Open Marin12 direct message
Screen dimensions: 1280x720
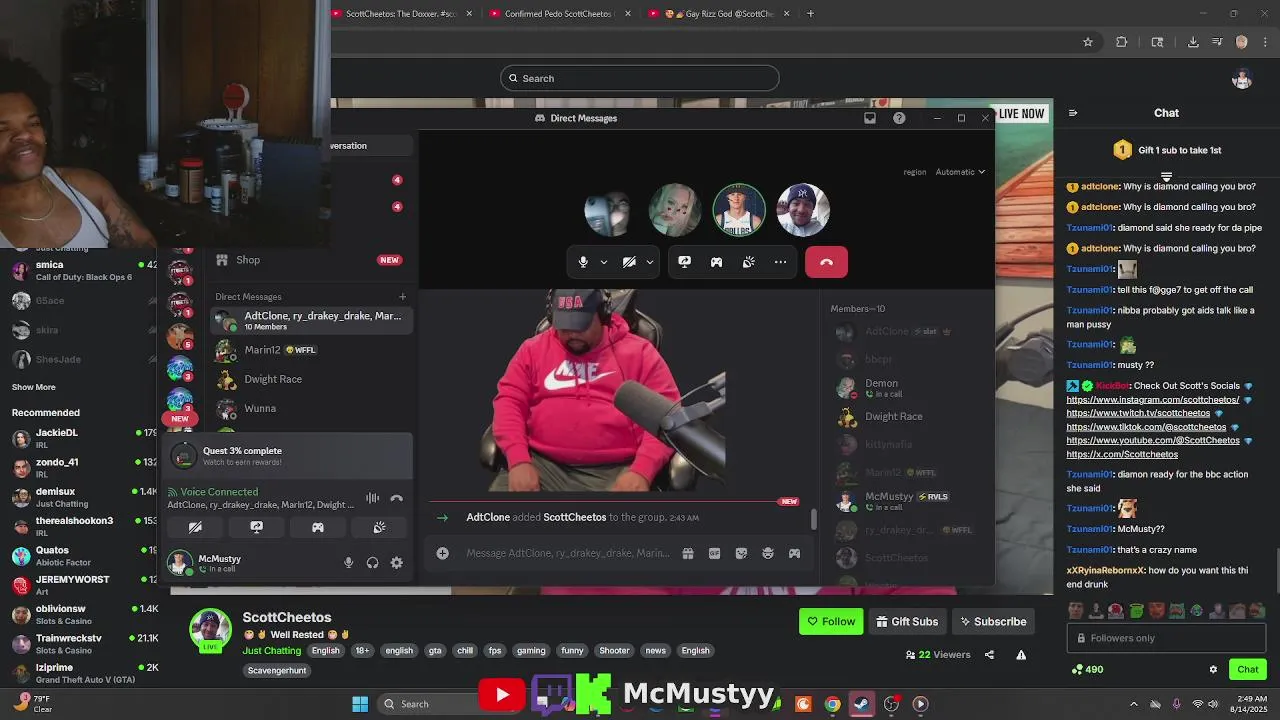pos(311,350)
